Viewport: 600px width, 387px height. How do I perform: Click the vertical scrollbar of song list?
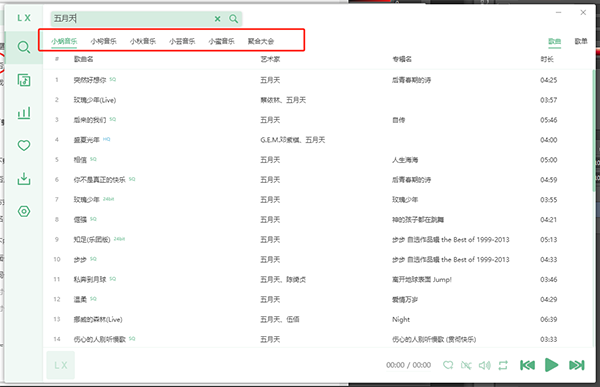(593, 130)
